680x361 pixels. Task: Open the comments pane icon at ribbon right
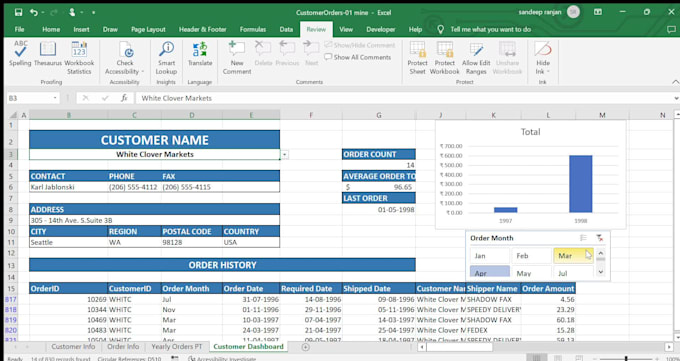point(671,30)
